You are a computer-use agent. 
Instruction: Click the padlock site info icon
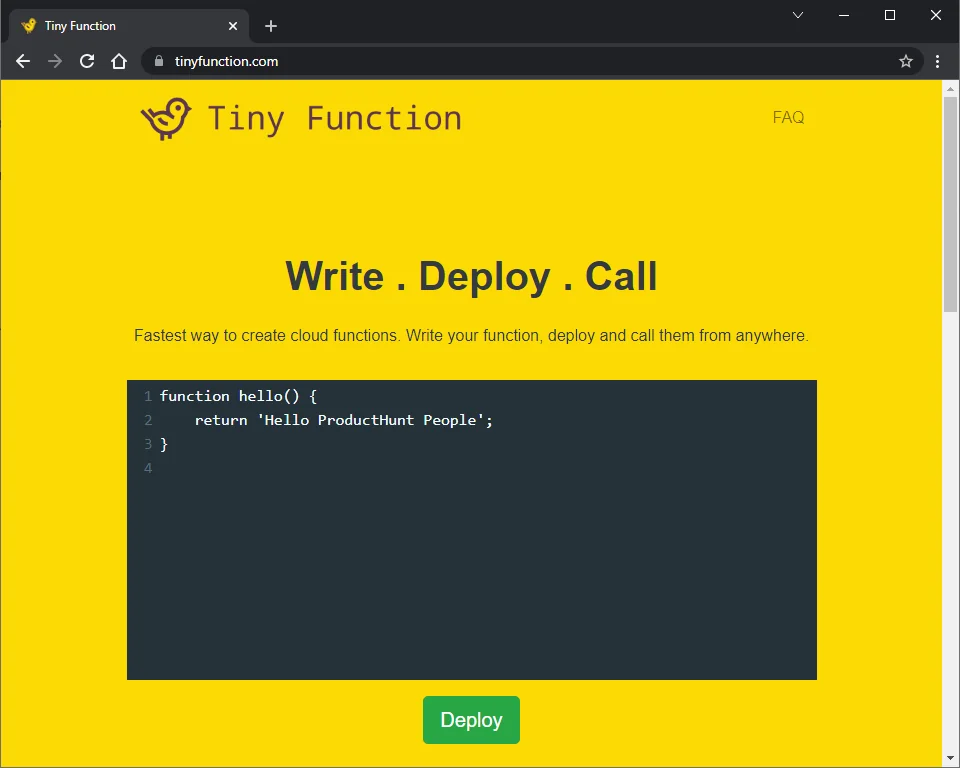click(159, 61)
